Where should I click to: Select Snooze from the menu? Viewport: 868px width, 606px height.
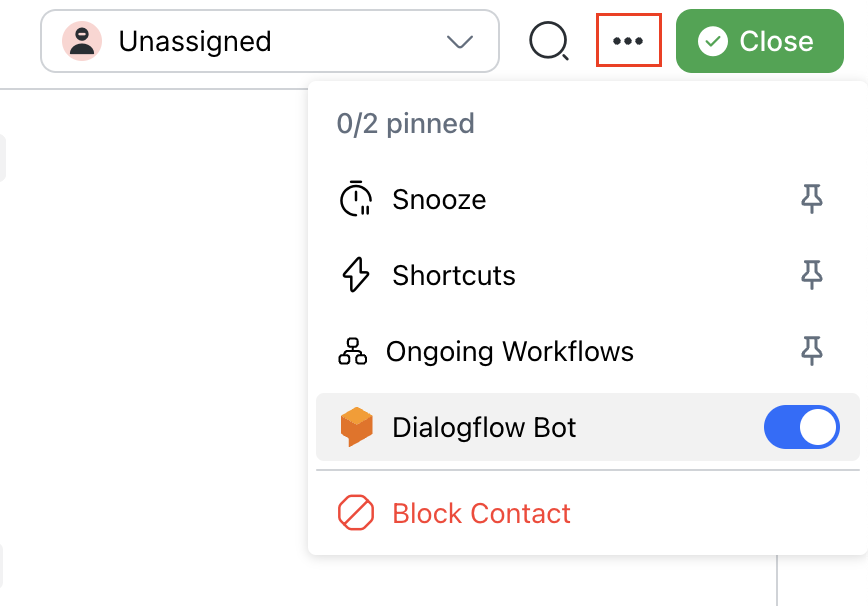pos(439,199)
